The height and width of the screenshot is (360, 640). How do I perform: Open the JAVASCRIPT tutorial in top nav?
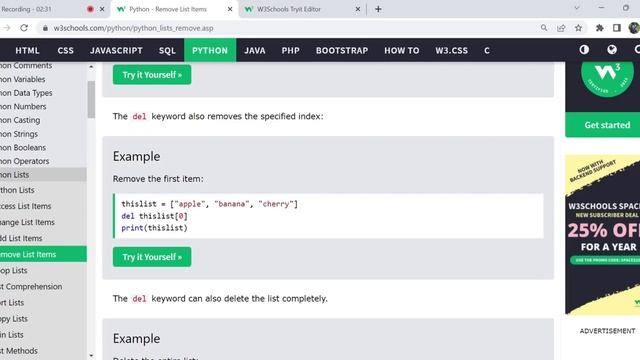(x=116, y=50)
